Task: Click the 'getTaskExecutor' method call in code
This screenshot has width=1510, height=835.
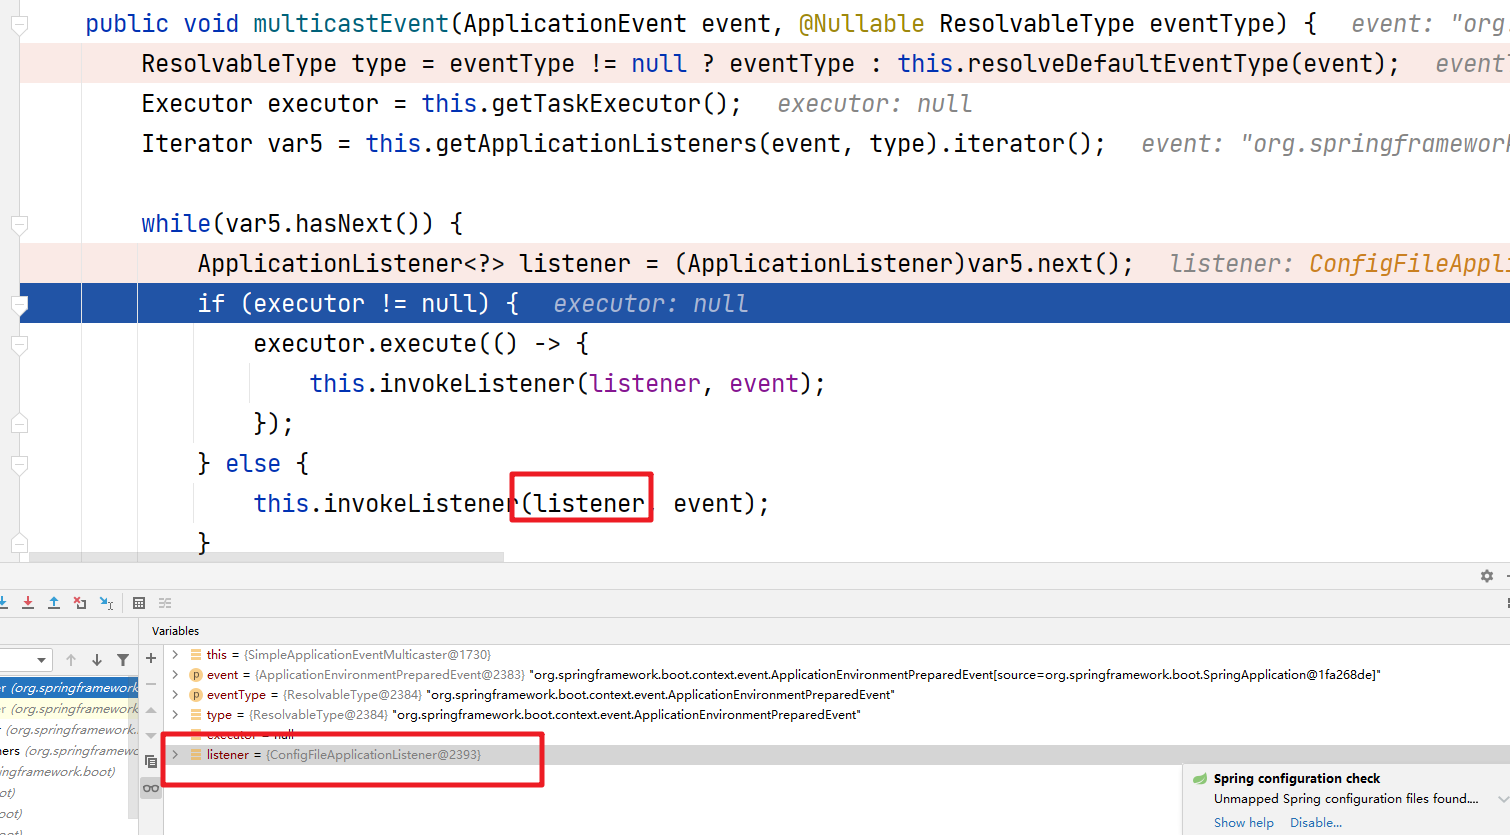Action: [x=596, y=104]
